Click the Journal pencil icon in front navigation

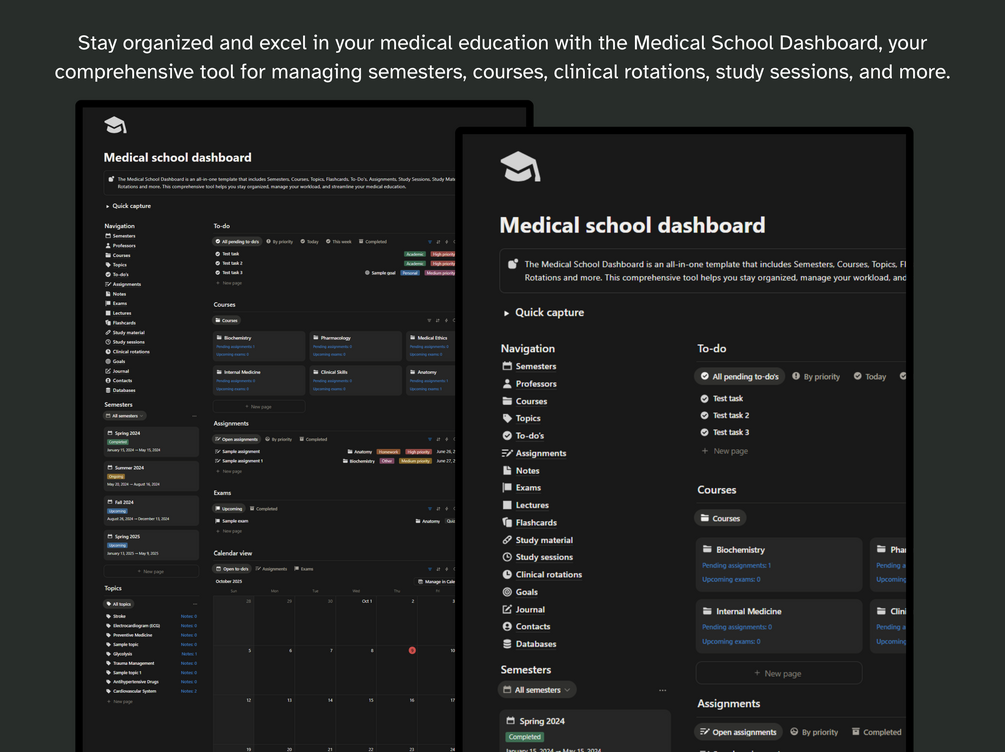point(507,609)
